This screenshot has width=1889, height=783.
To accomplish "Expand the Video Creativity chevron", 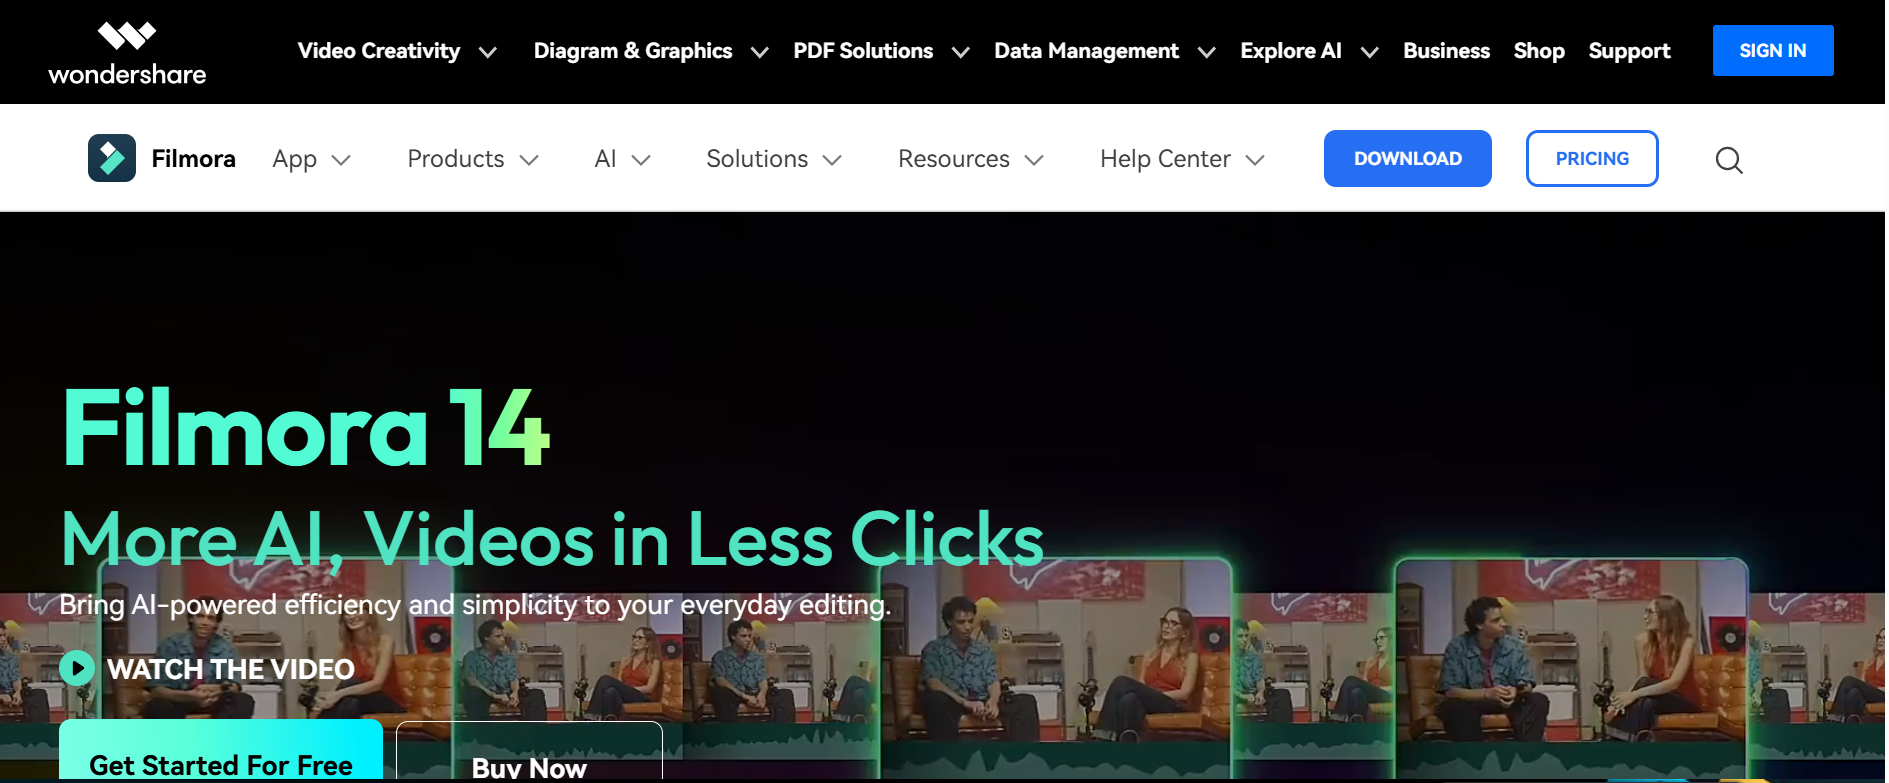I will coord(488,52).
